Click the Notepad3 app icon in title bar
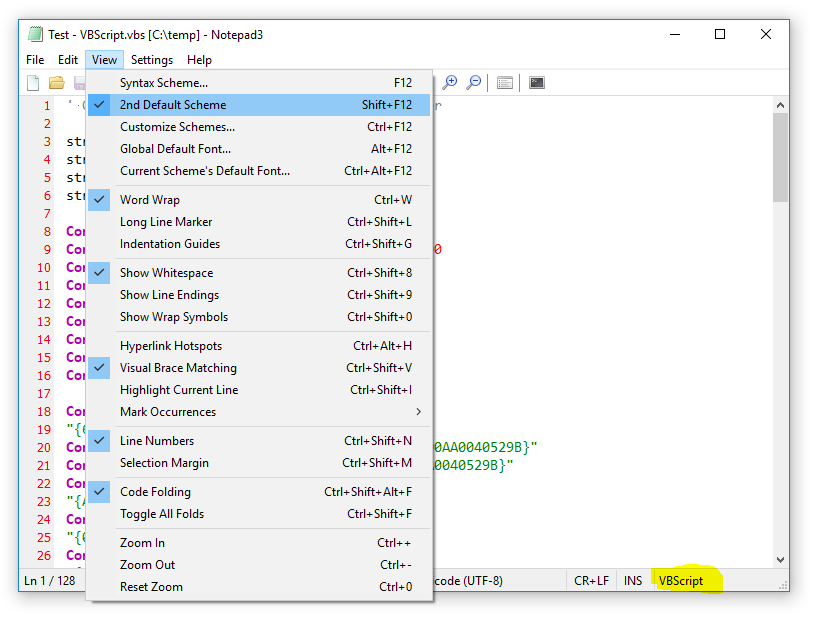 35,34
